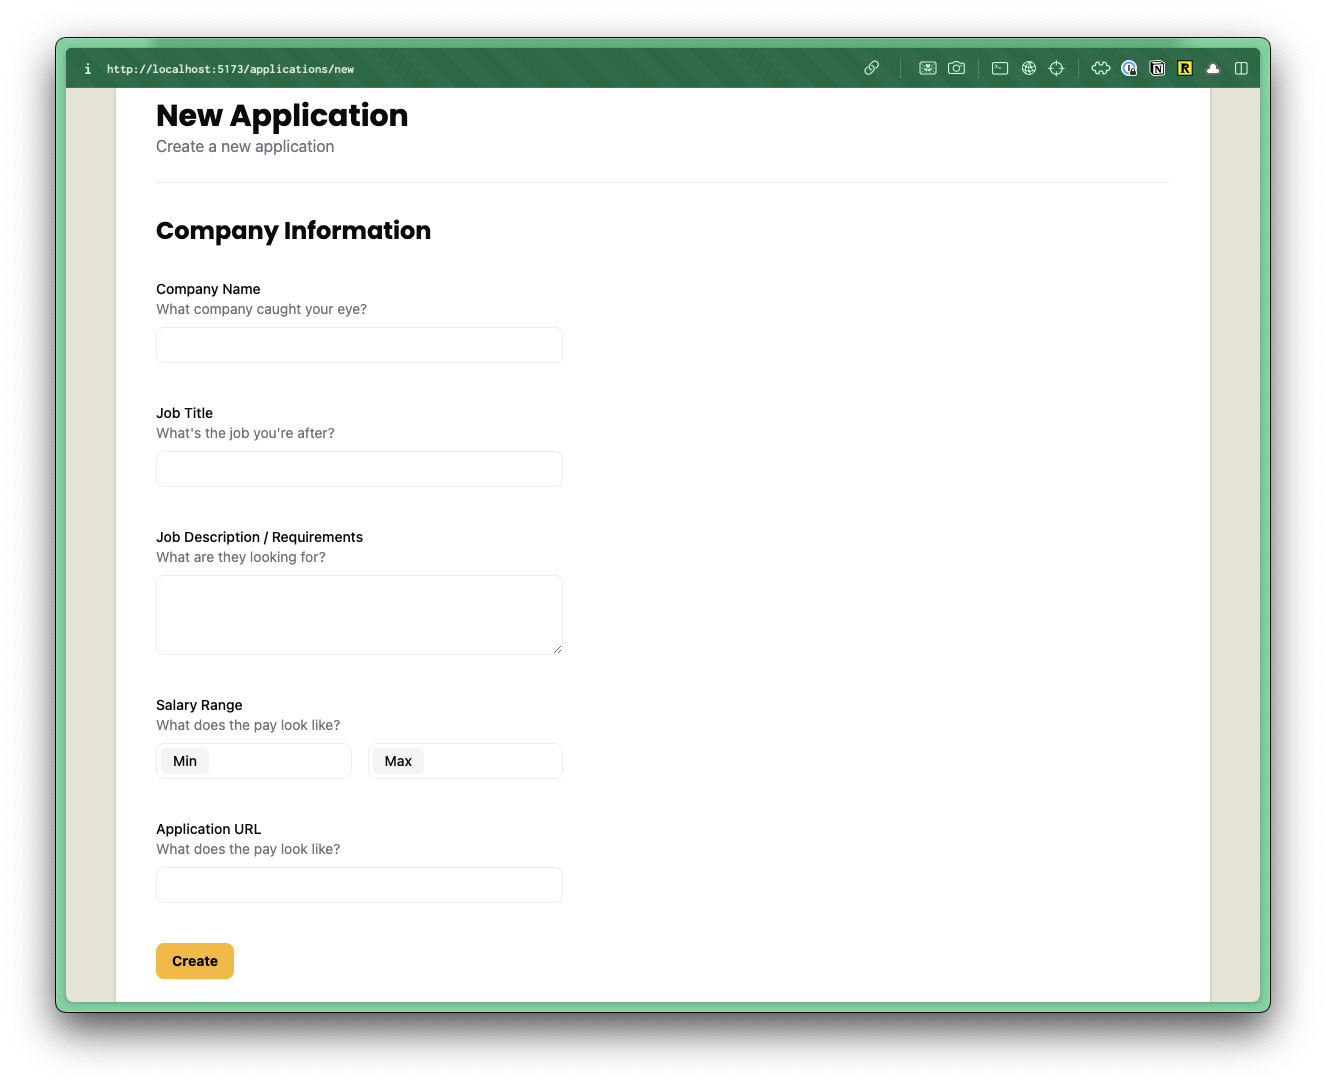Toggle the split view sidebar icon
The width and height of the screenshot is (1326, 1086).
coord(1241,68)
